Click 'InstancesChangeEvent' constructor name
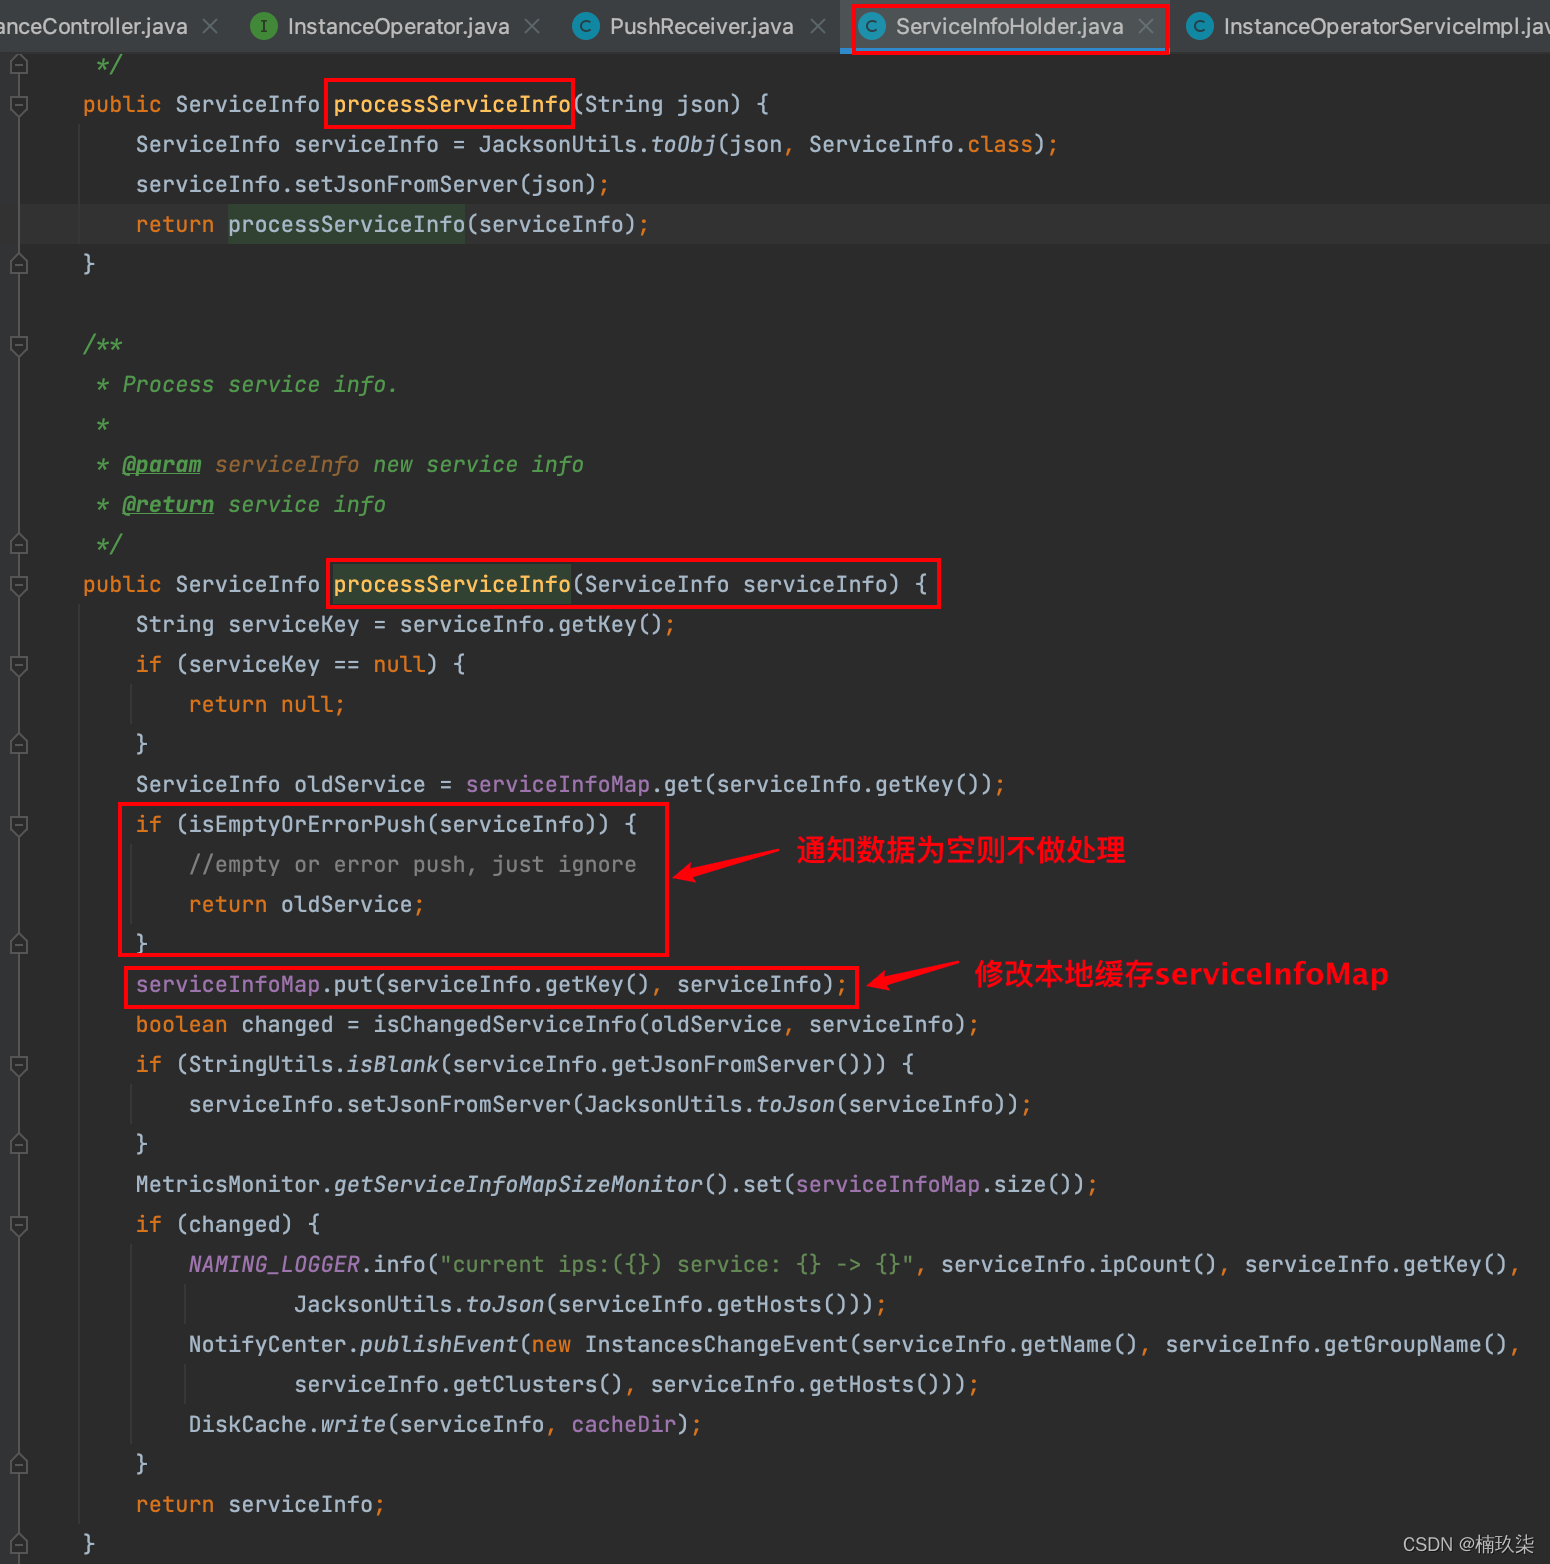Screen dimensions: 1550x1564 click(716, 1344)
